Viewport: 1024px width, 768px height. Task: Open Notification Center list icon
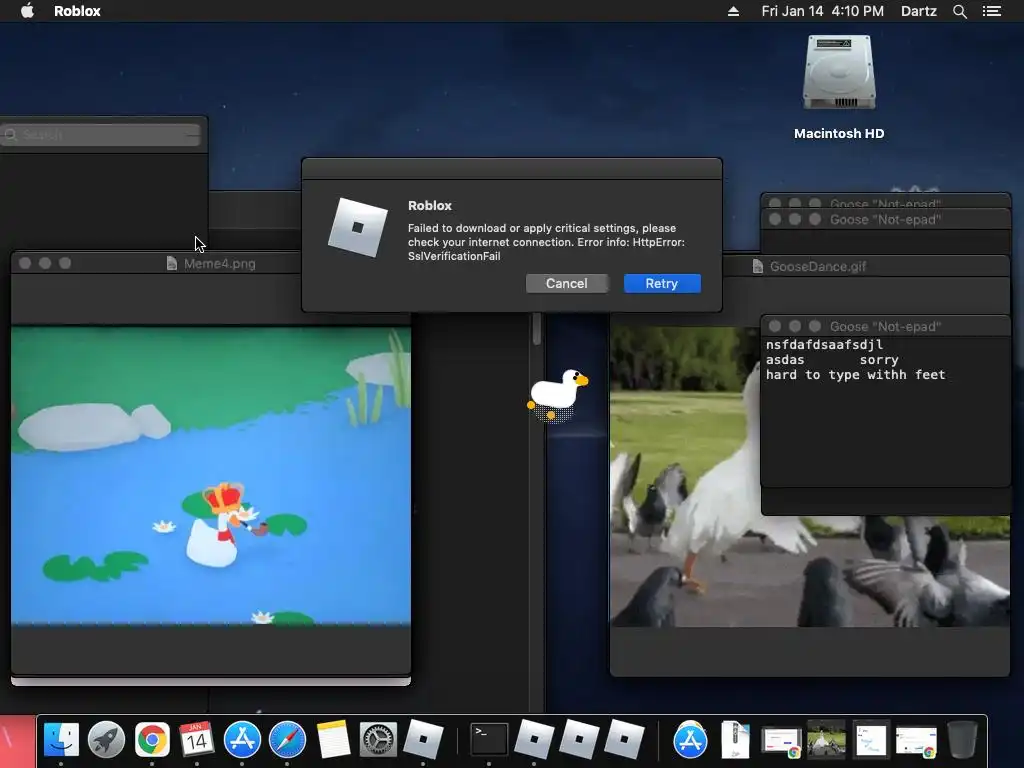click(991, 11)
